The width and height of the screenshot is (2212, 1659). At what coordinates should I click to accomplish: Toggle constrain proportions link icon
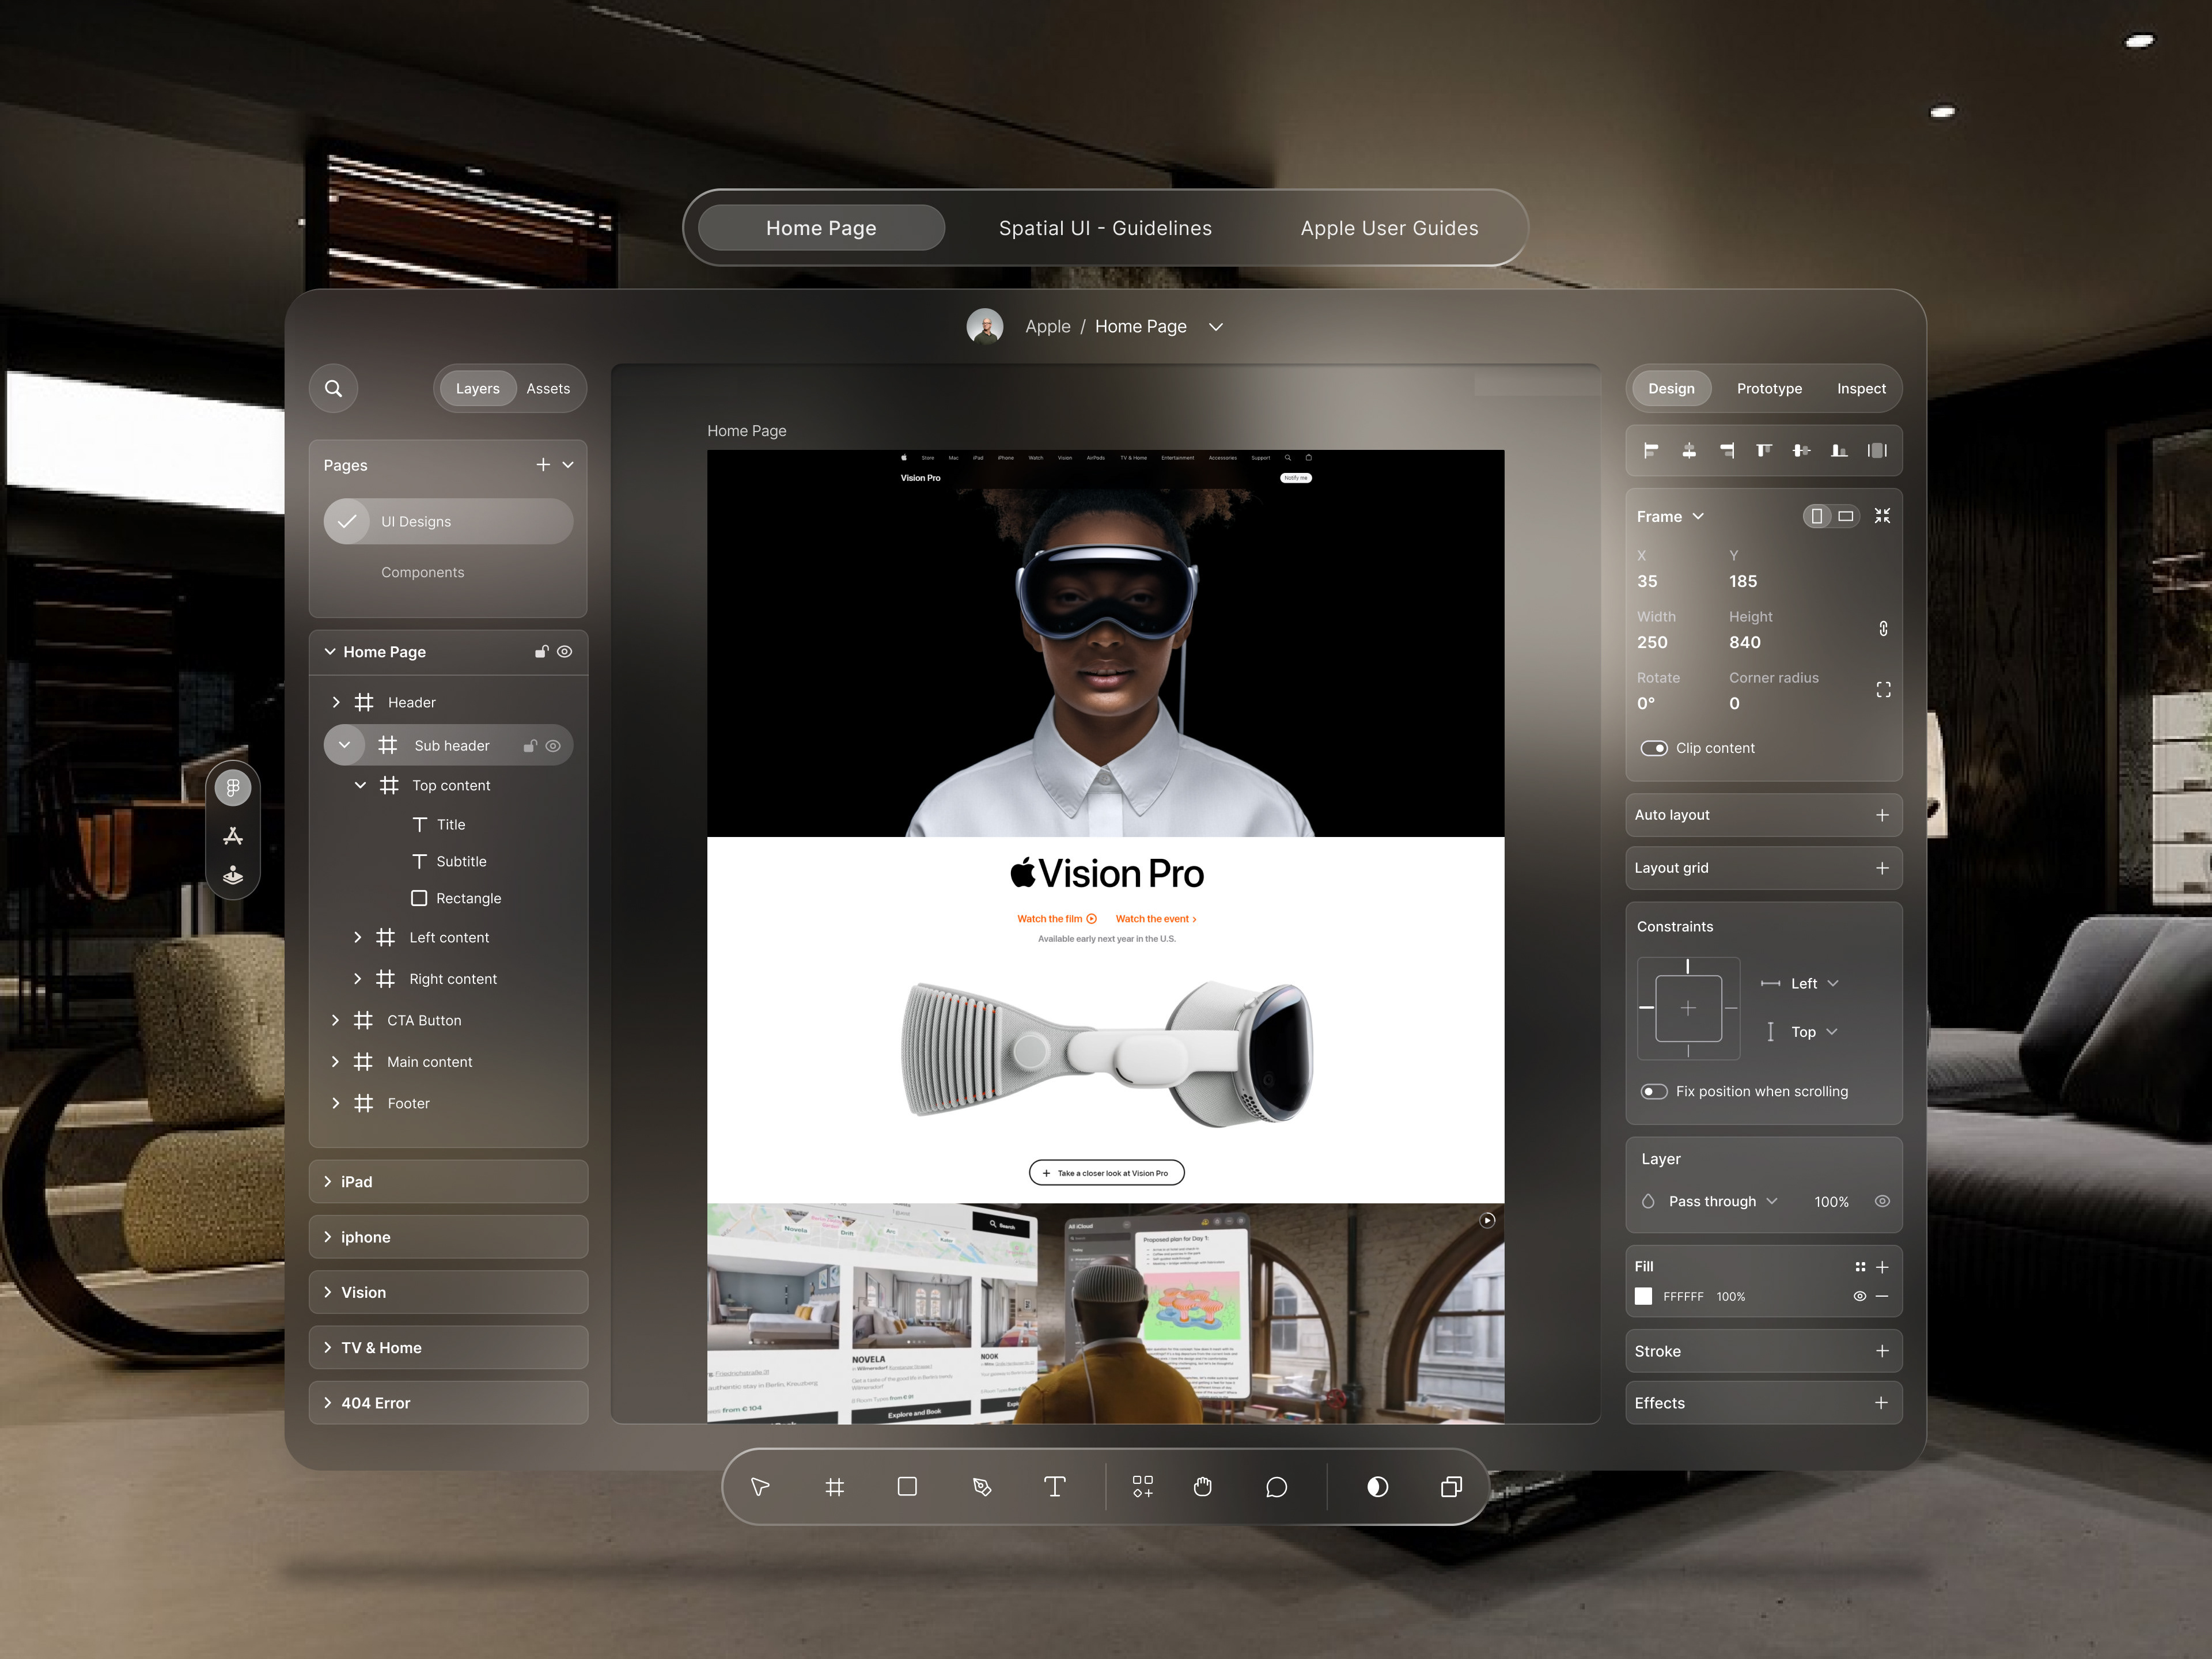coord(1883,629)
